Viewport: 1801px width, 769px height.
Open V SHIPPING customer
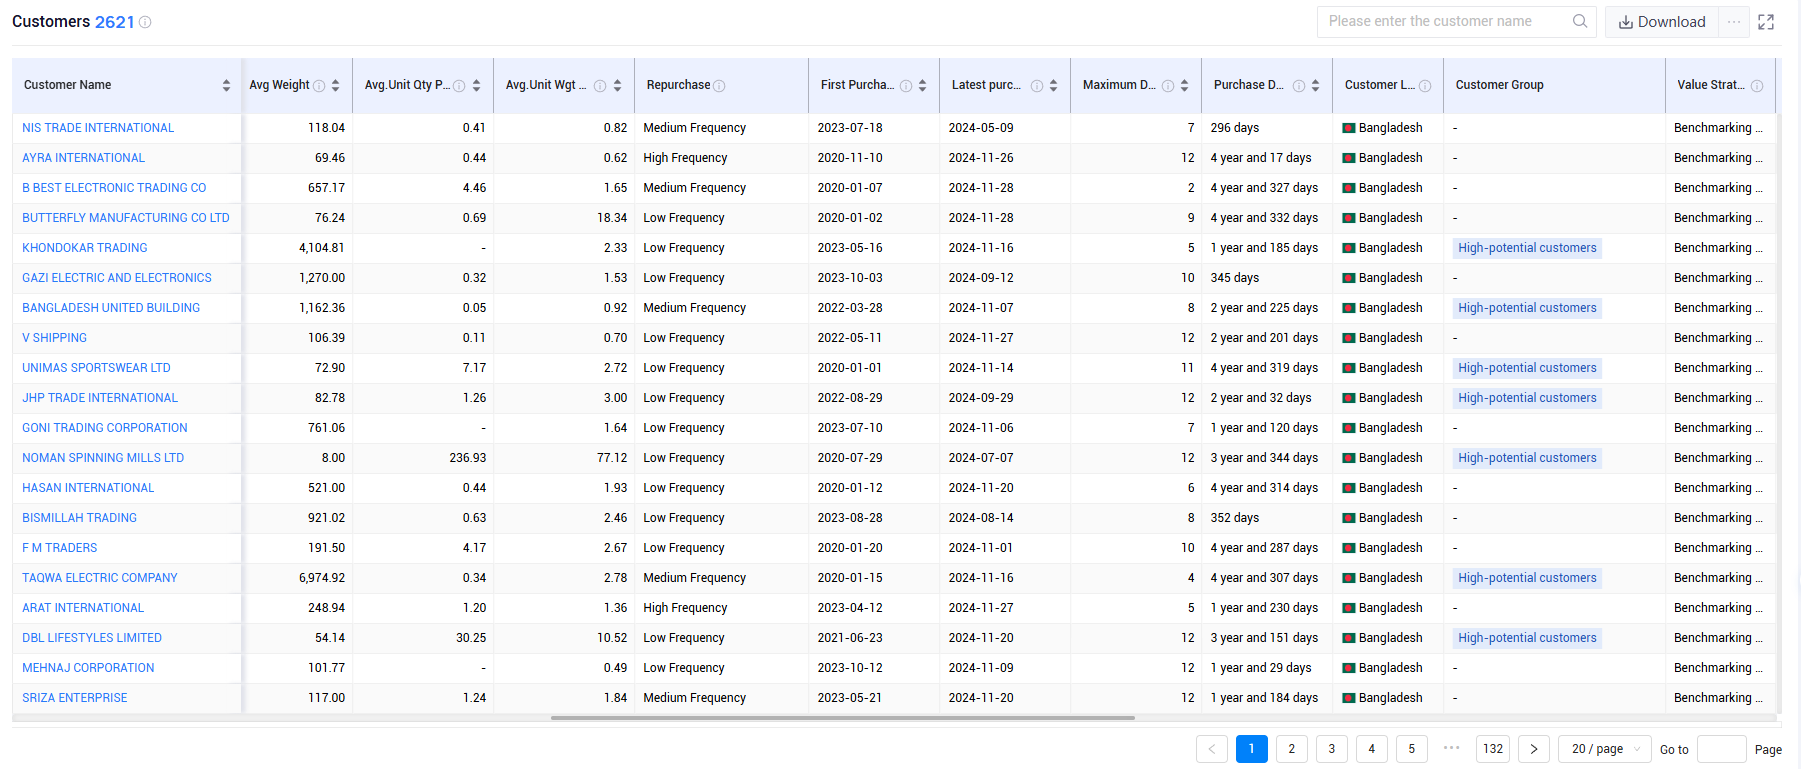coord(55,338)
